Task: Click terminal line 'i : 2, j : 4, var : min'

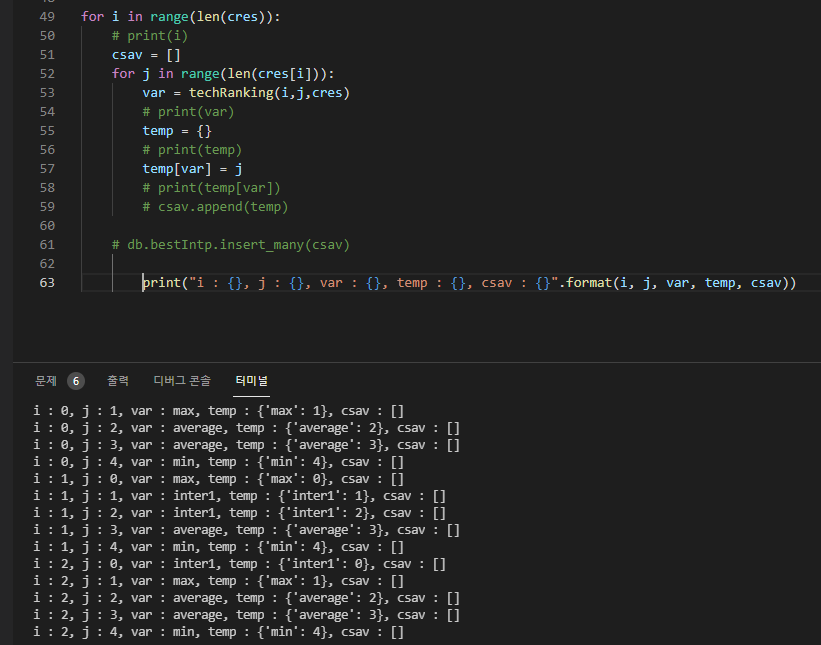Action: 218,632
